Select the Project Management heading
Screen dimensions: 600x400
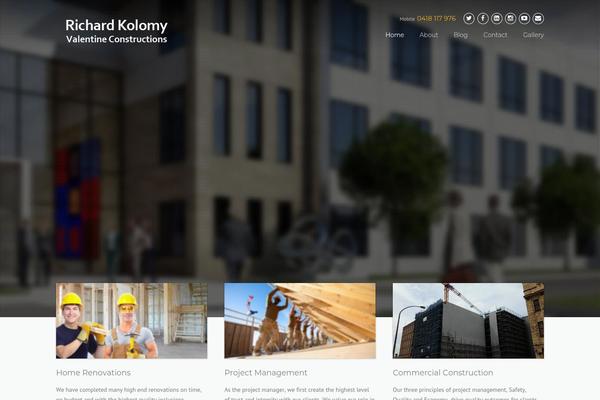[266, 372]
